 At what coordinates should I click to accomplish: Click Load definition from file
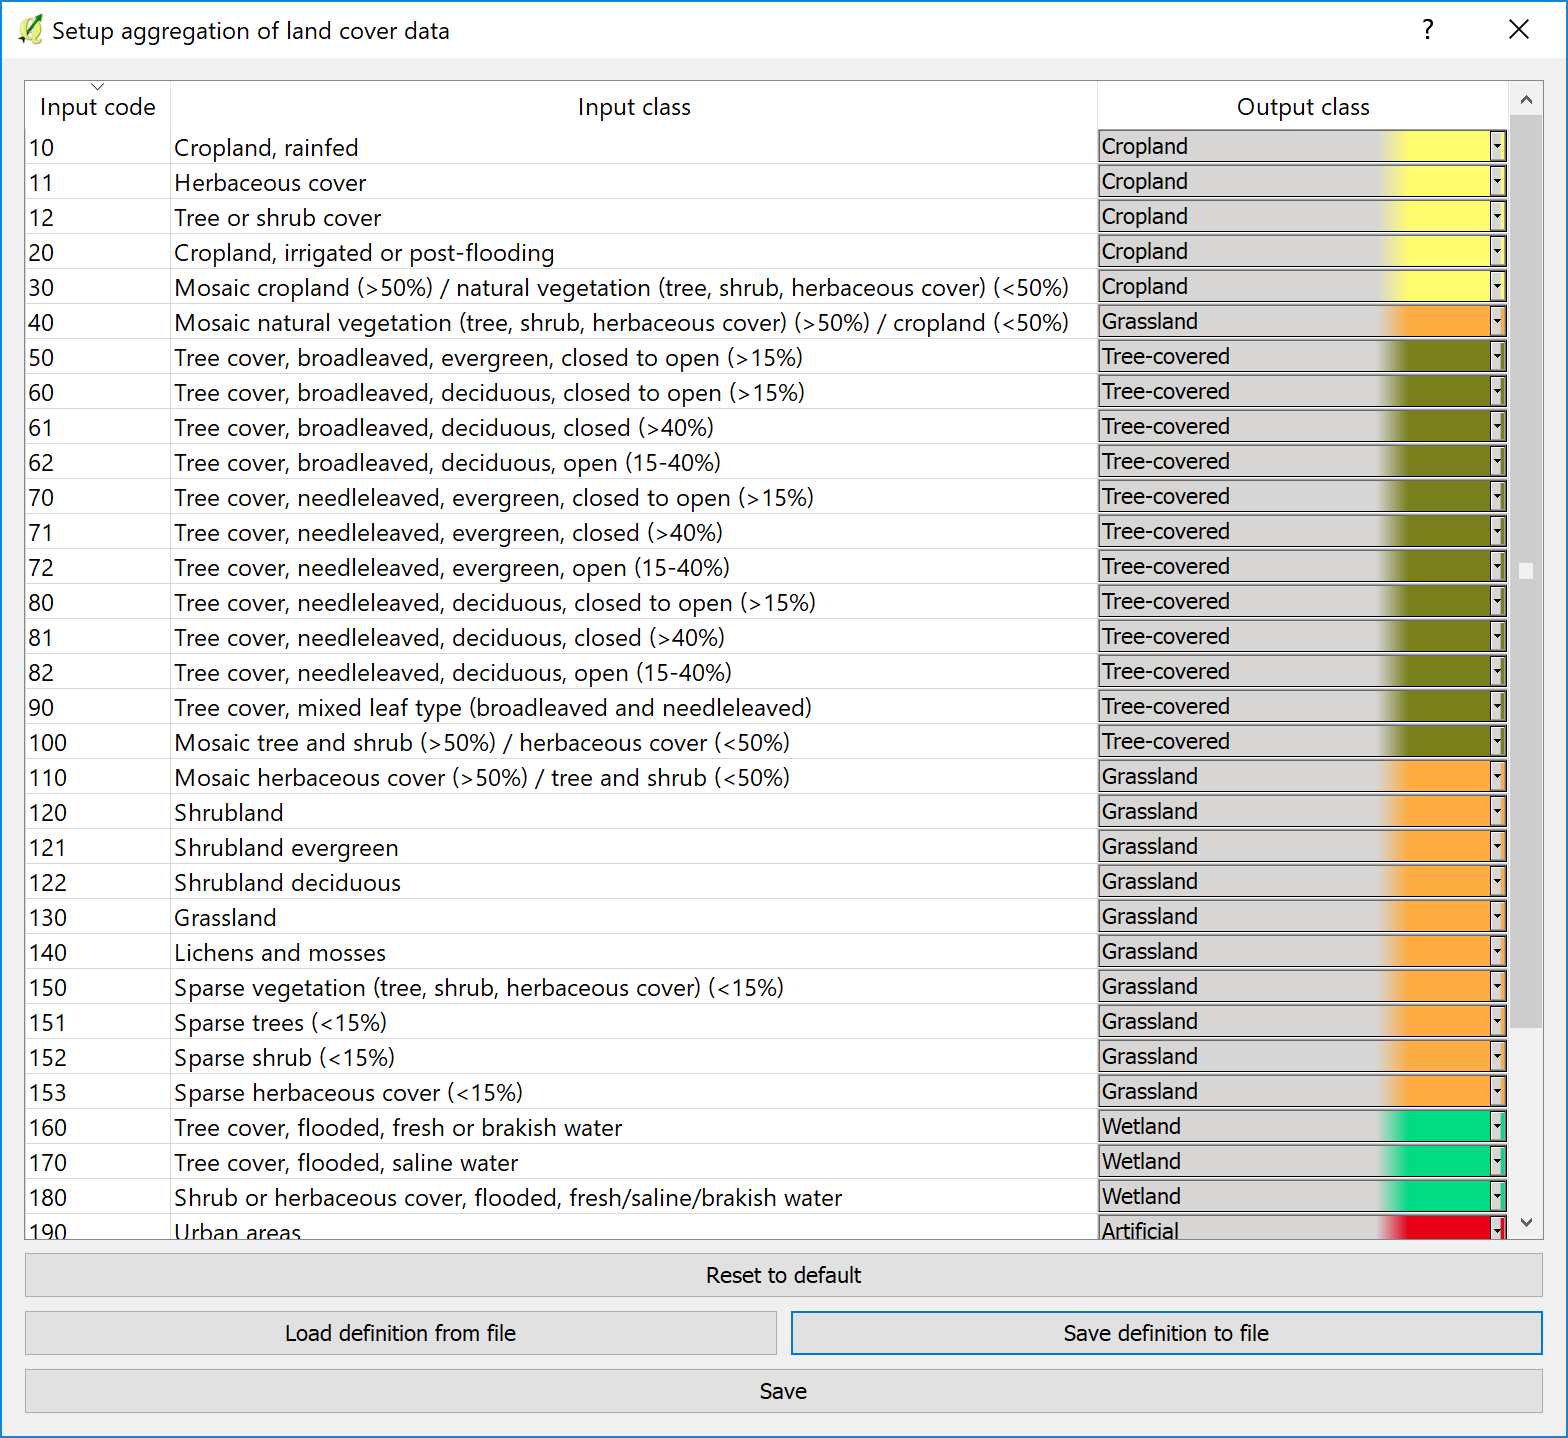(400, 1333)
